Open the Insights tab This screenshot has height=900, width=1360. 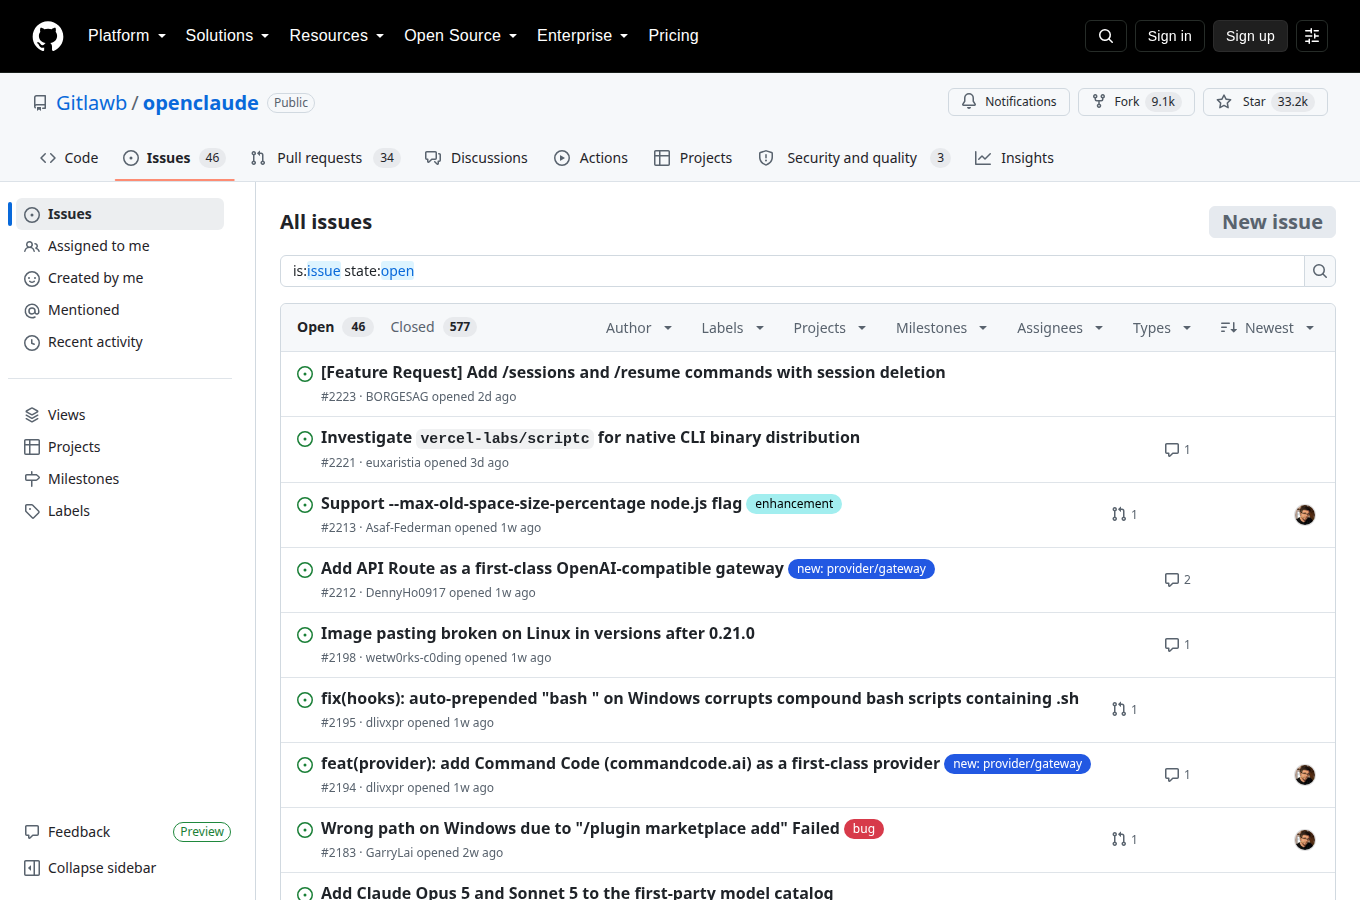click(1014, 158)
